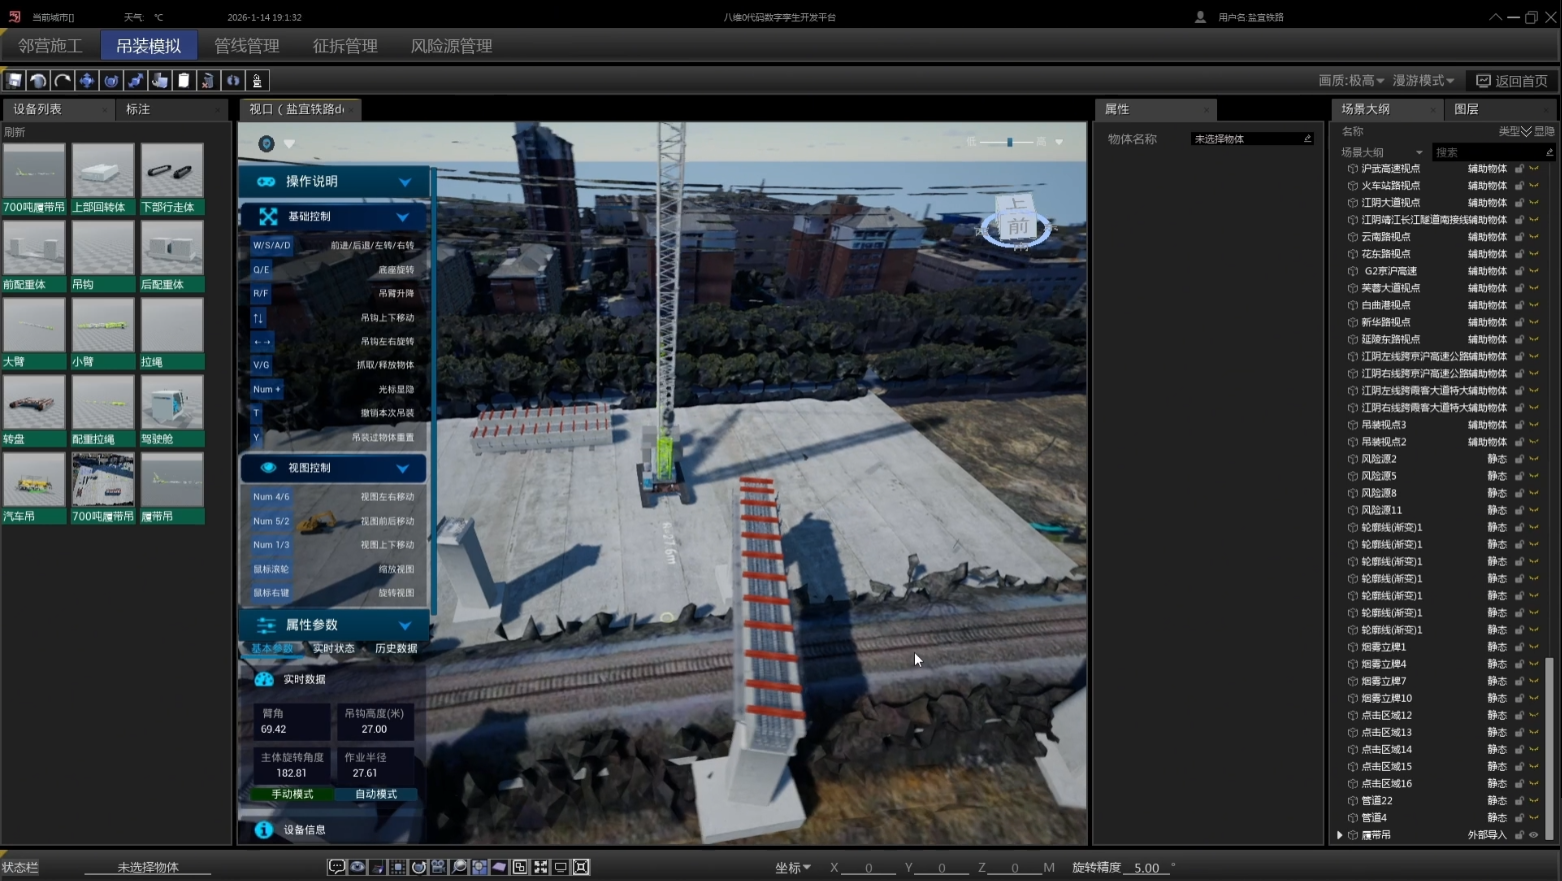This screenshot has width=1562, height=881.
Task: Click the speech bubble icon in status bar
Action: tap(337, 867)
